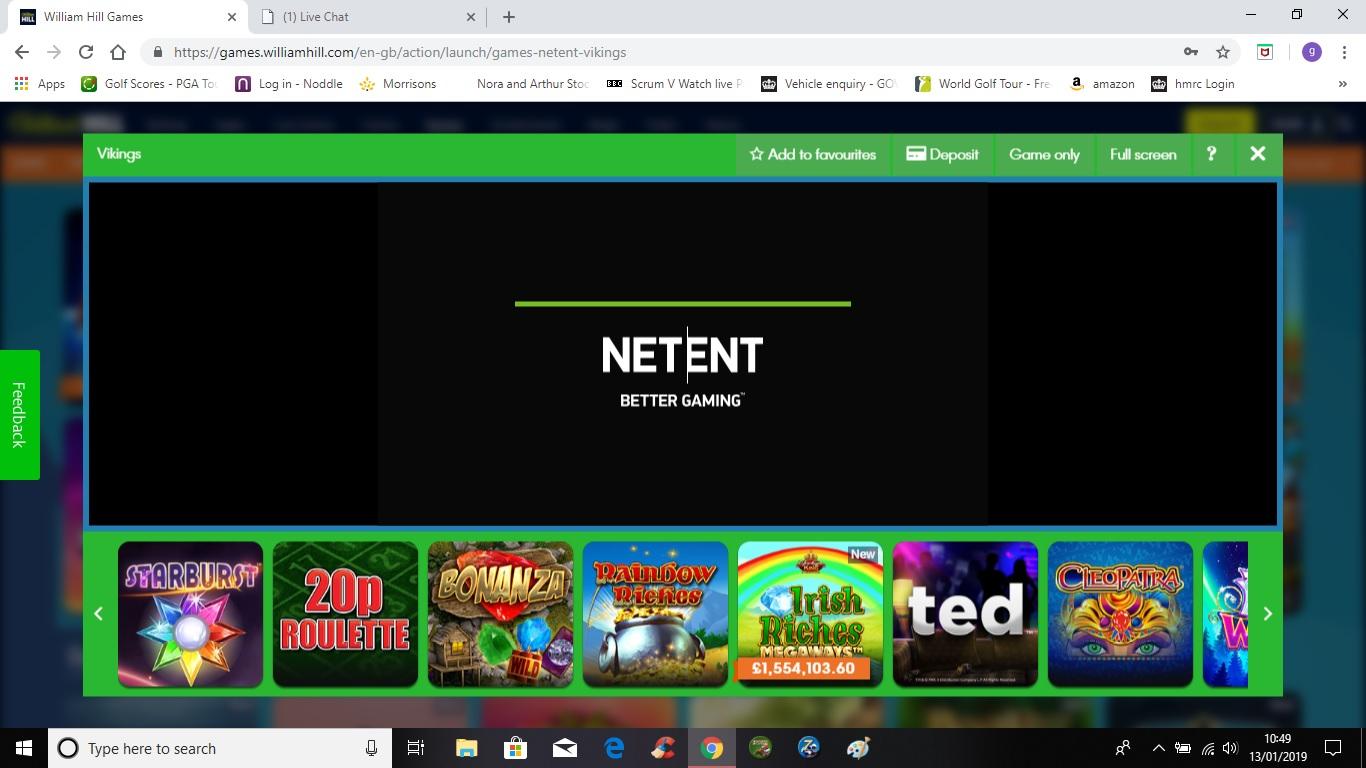Open the Vehicle enquiry bookmark
The image size is (1366, 768).
[828, 84]
